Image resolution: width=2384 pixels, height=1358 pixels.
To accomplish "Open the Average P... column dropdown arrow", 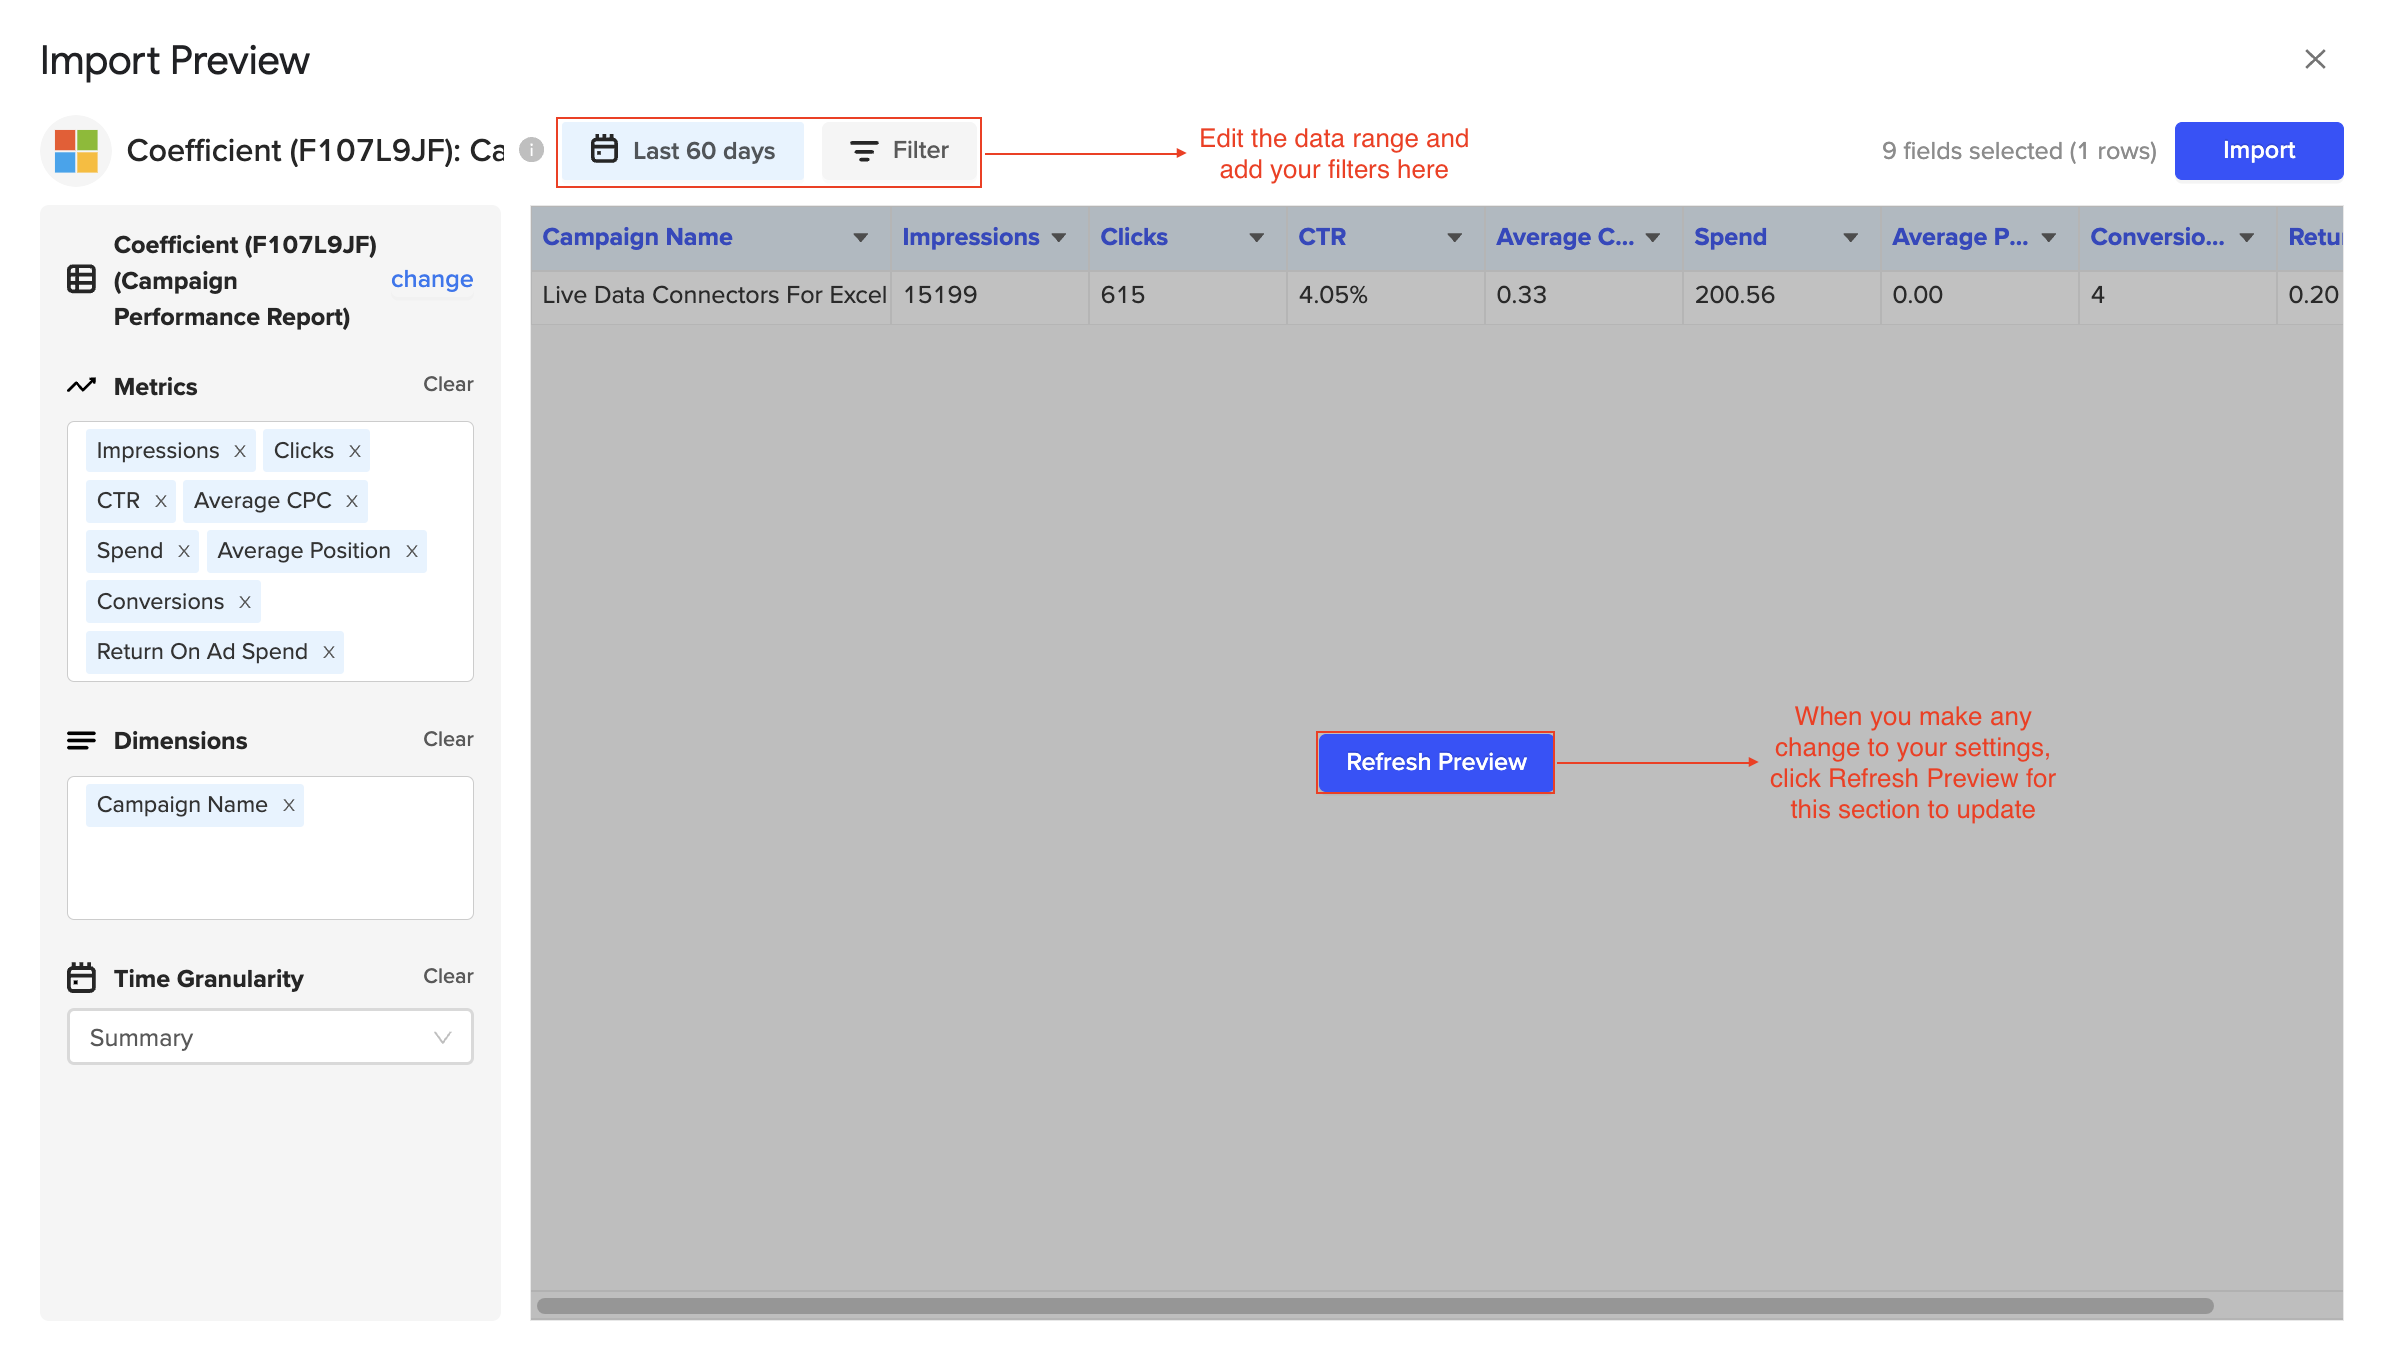I will [2049, 238].
